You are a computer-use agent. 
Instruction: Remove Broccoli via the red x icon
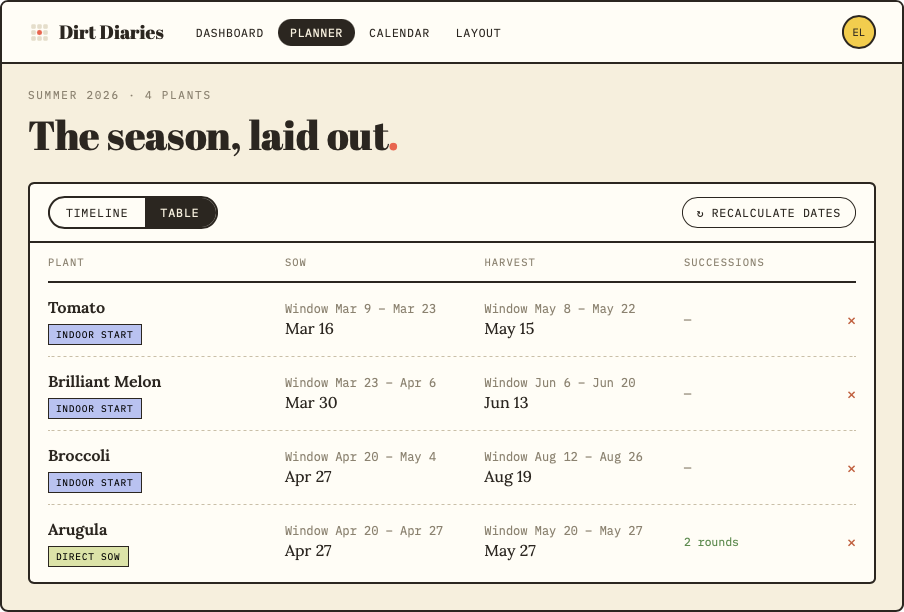(851, 469)
